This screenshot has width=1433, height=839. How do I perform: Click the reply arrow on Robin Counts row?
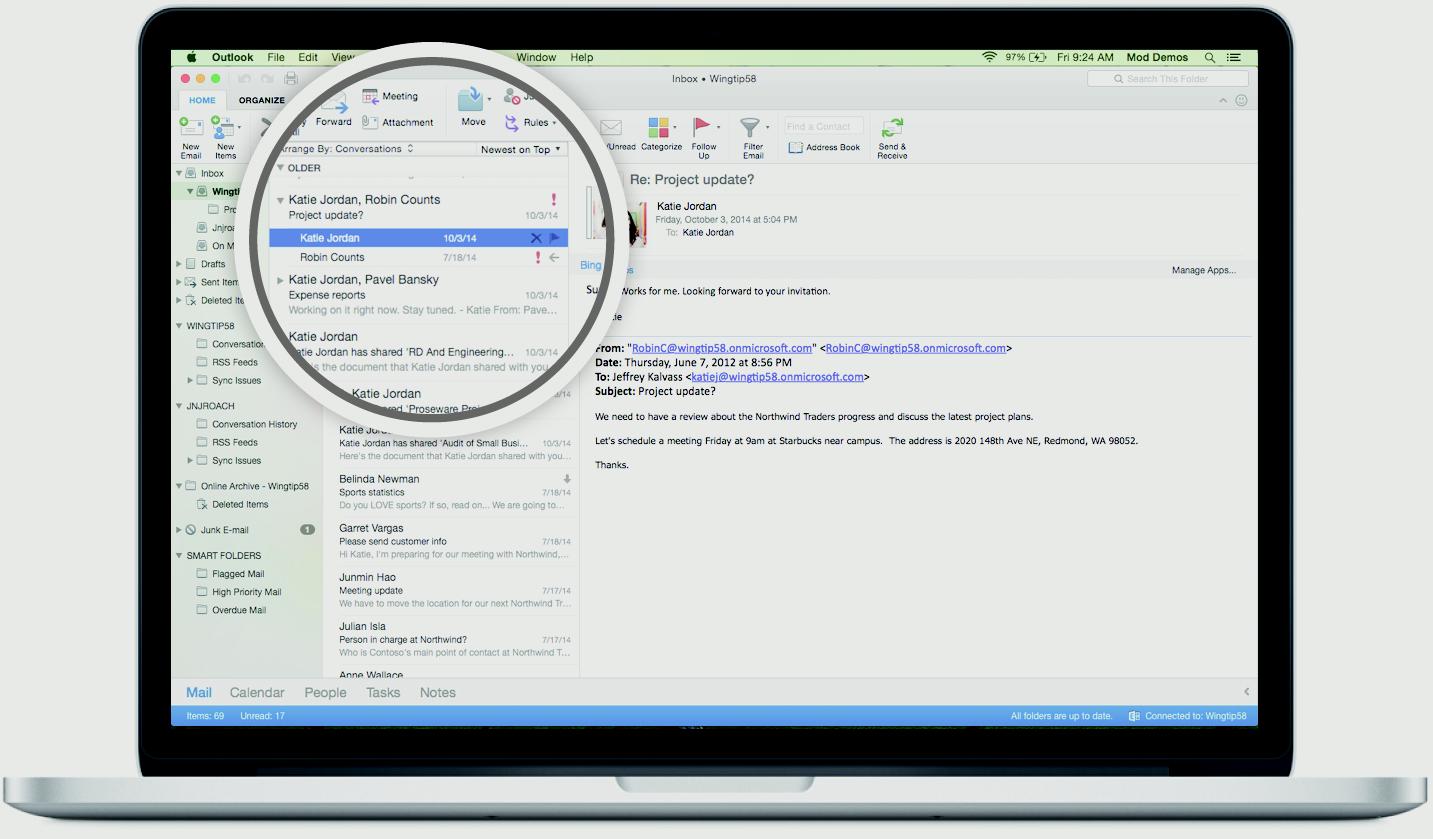554,257
